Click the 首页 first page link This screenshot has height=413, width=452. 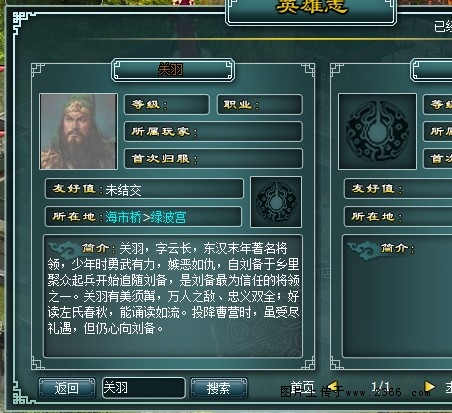(x=302, y=387)
